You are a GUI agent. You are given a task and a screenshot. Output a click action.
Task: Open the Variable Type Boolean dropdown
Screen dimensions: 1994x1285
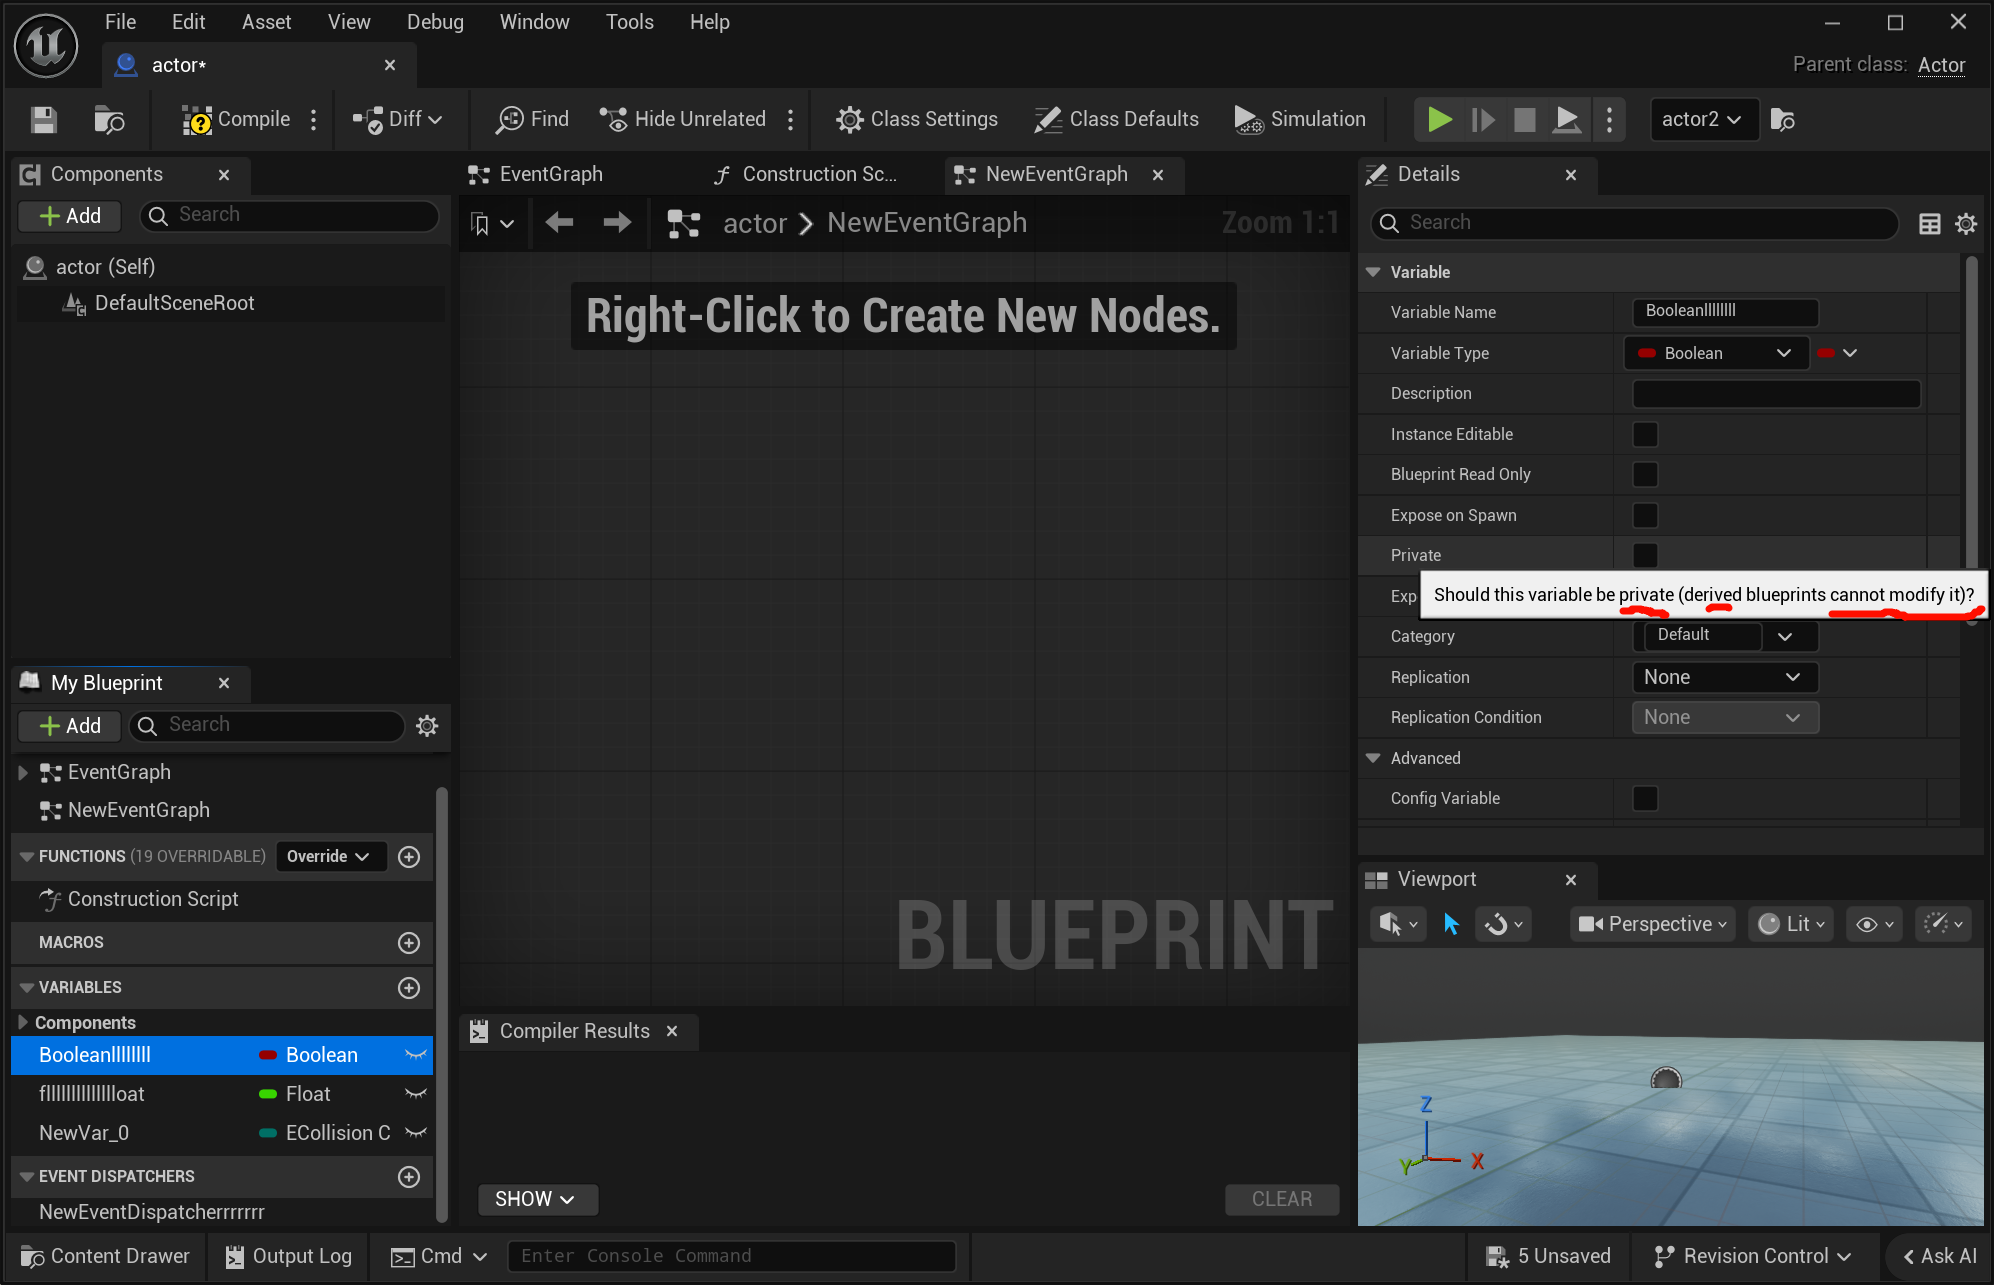pos(1716,353)
